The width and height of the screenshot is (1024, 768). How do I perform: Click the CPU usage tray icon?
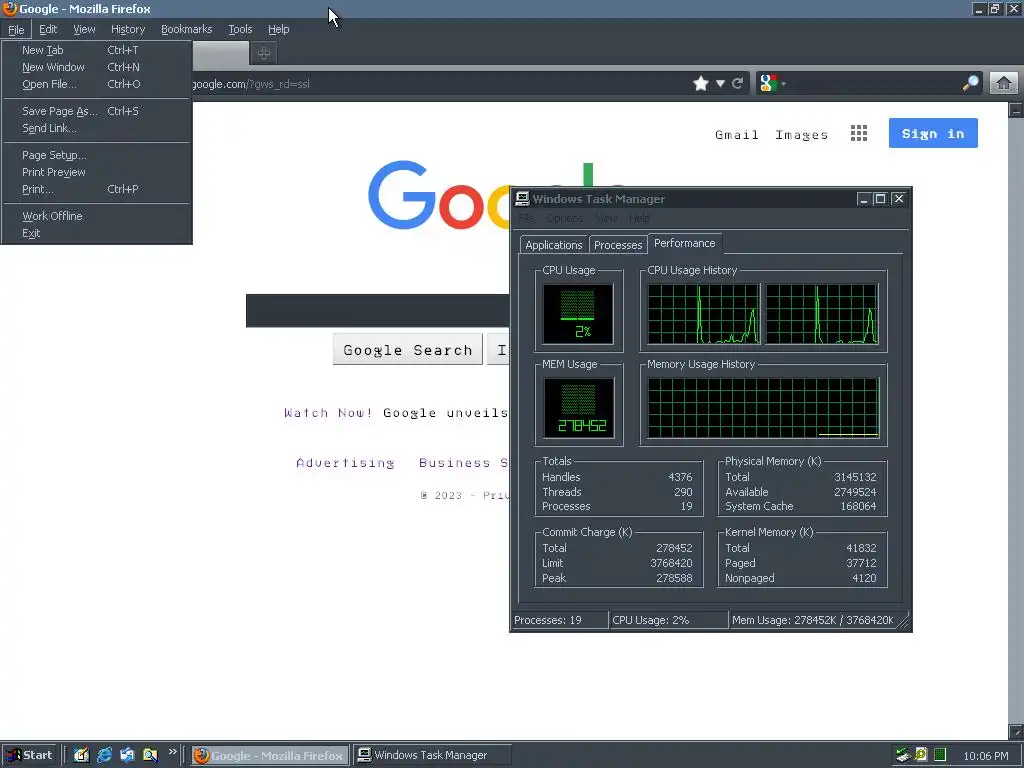click(940, 755)
